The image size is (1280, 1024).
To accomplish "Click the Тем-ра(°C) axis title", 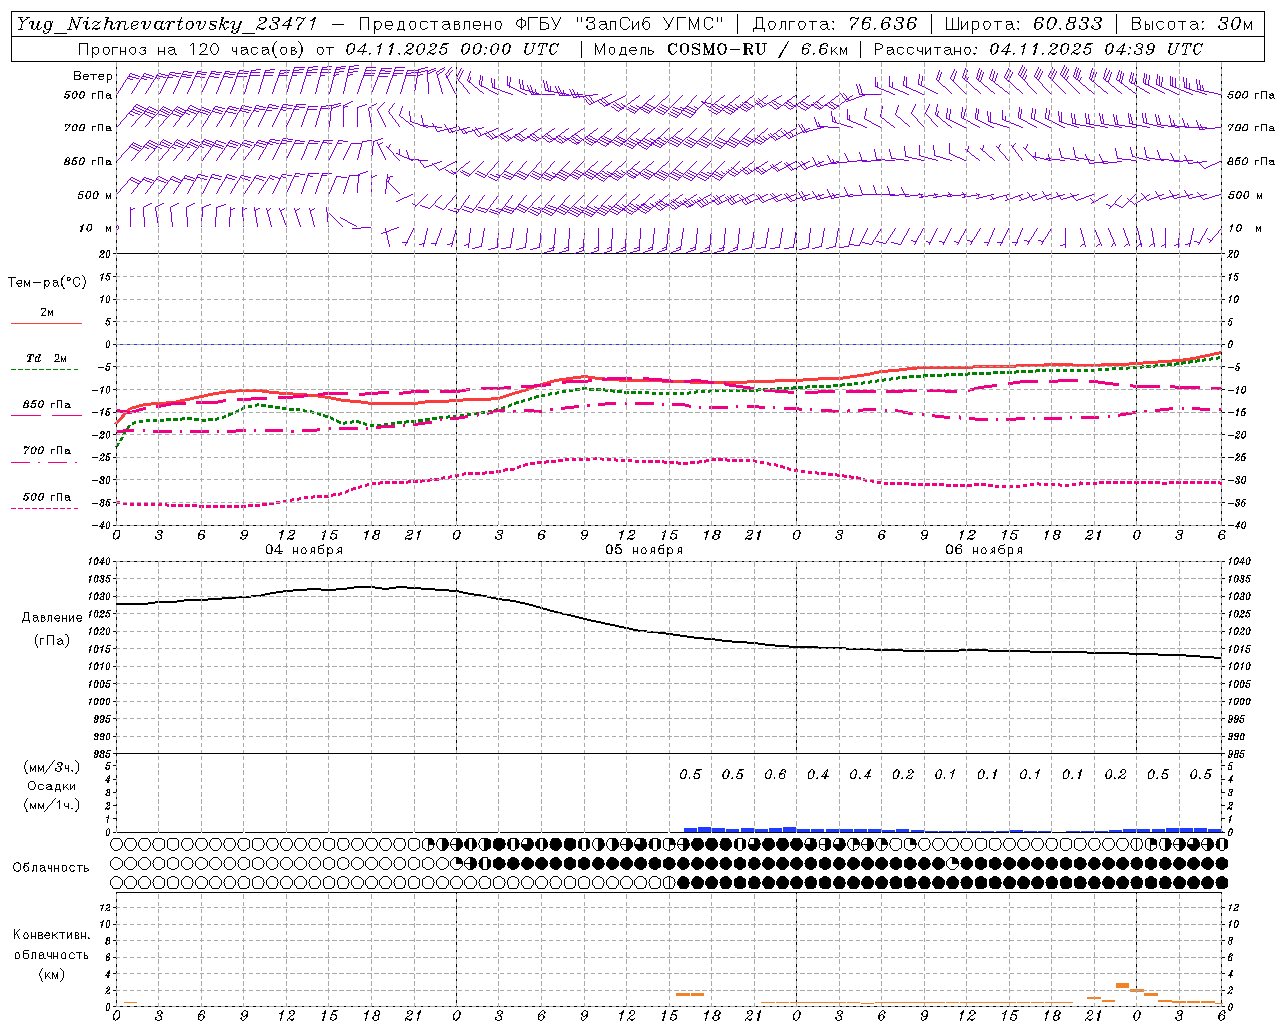I will [47, 283].
